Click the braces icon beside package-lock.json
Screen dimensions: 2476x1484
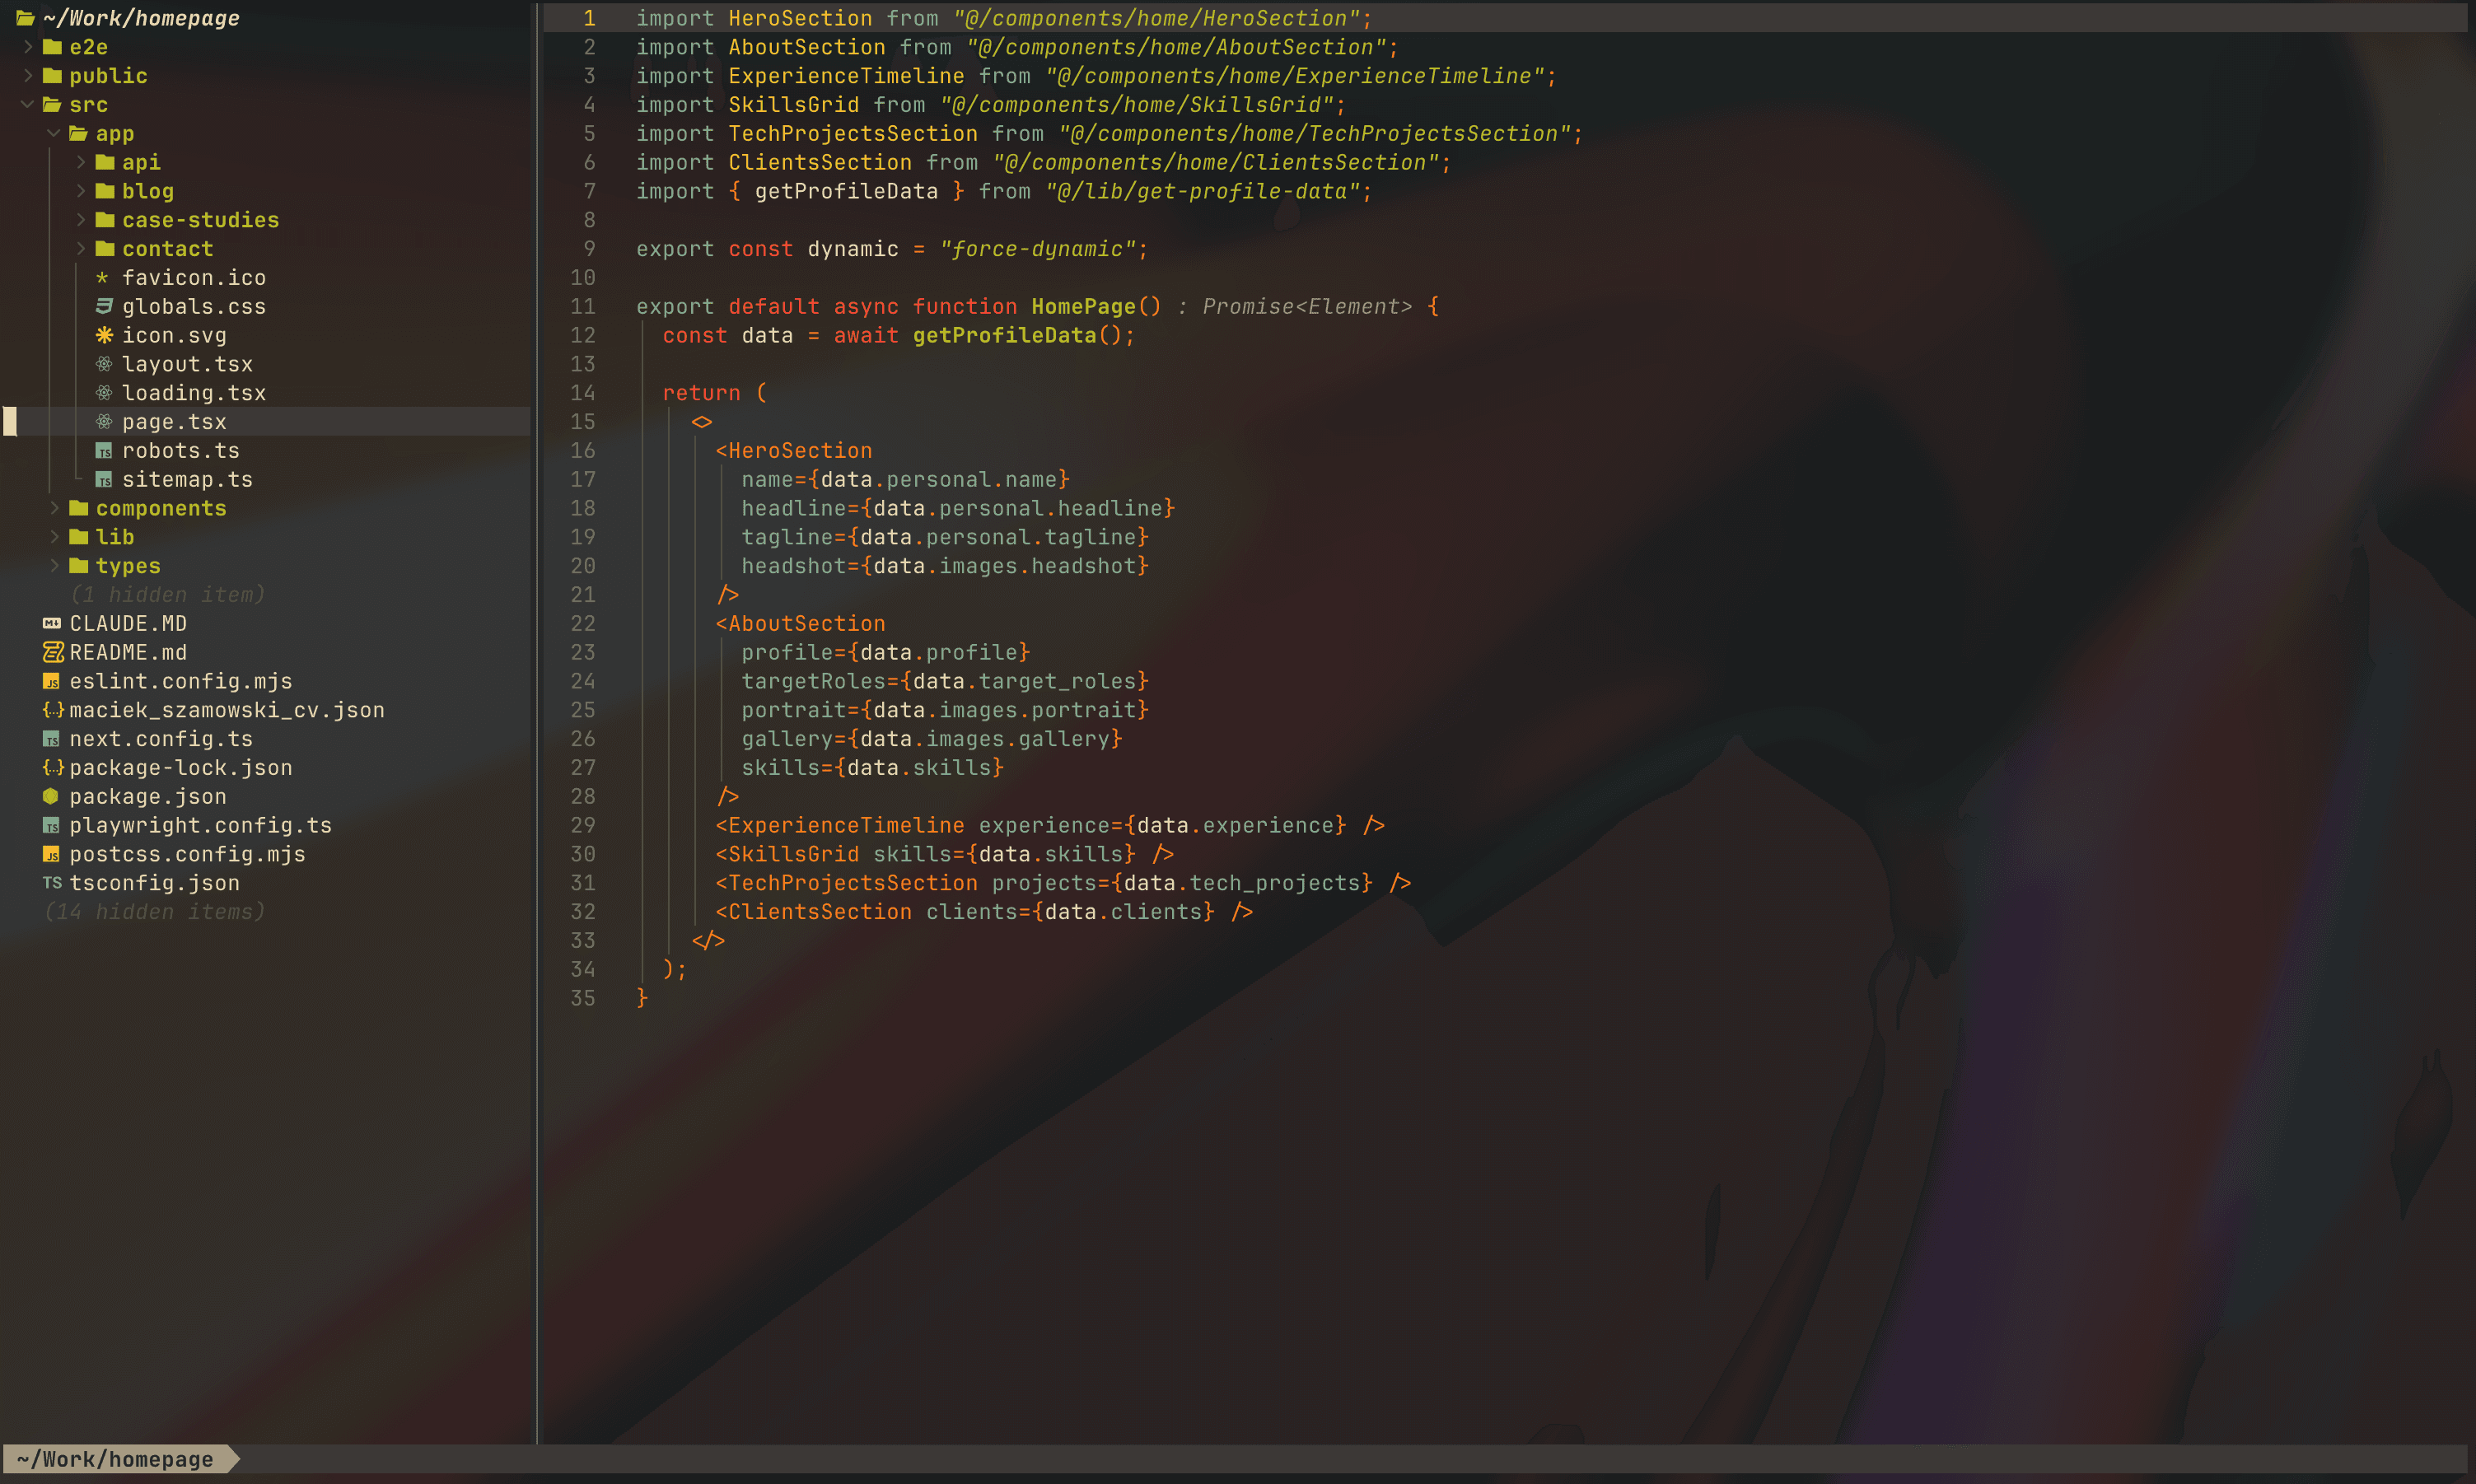[x=52, y=767]
